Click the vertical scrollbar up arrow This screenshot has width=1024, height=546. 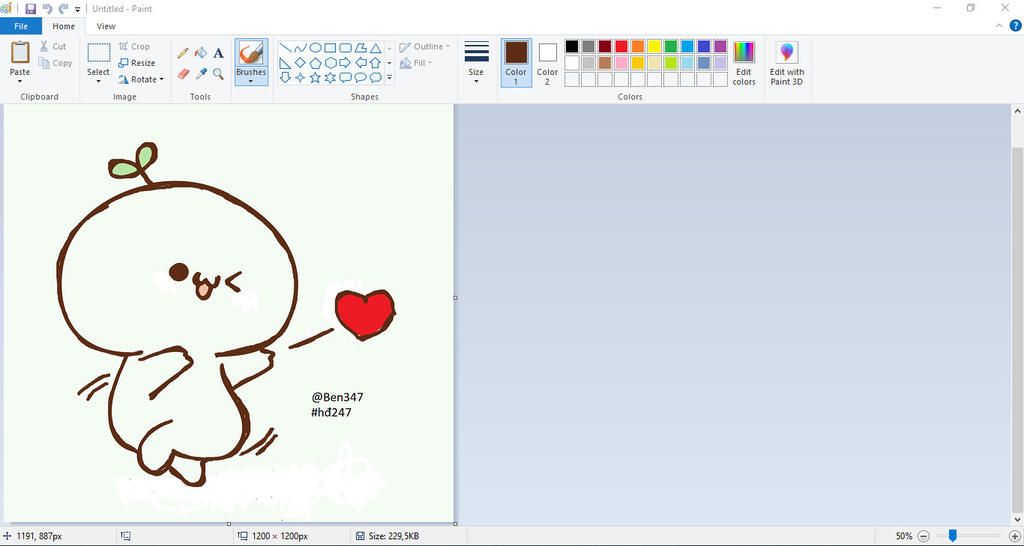point(1017,111)
